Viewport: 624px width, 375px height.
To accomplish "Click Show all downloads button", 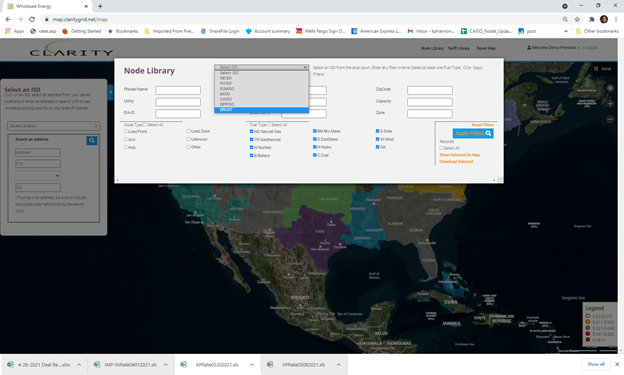I will click(596, 364).
